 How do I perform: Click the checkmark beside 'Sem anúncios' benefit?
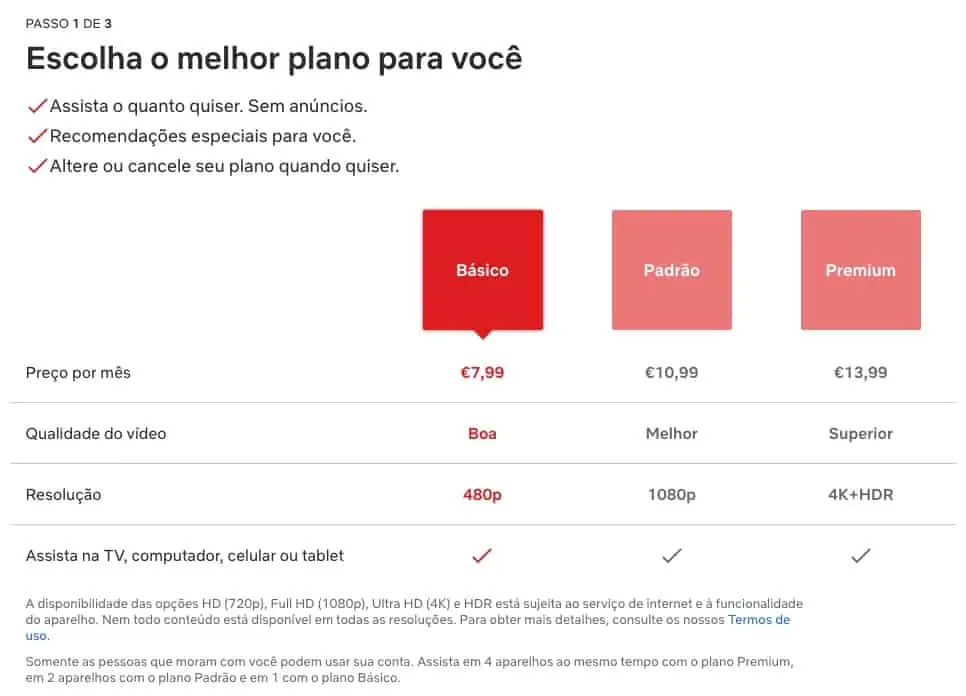pyautogui.click(x=38, y=104)
